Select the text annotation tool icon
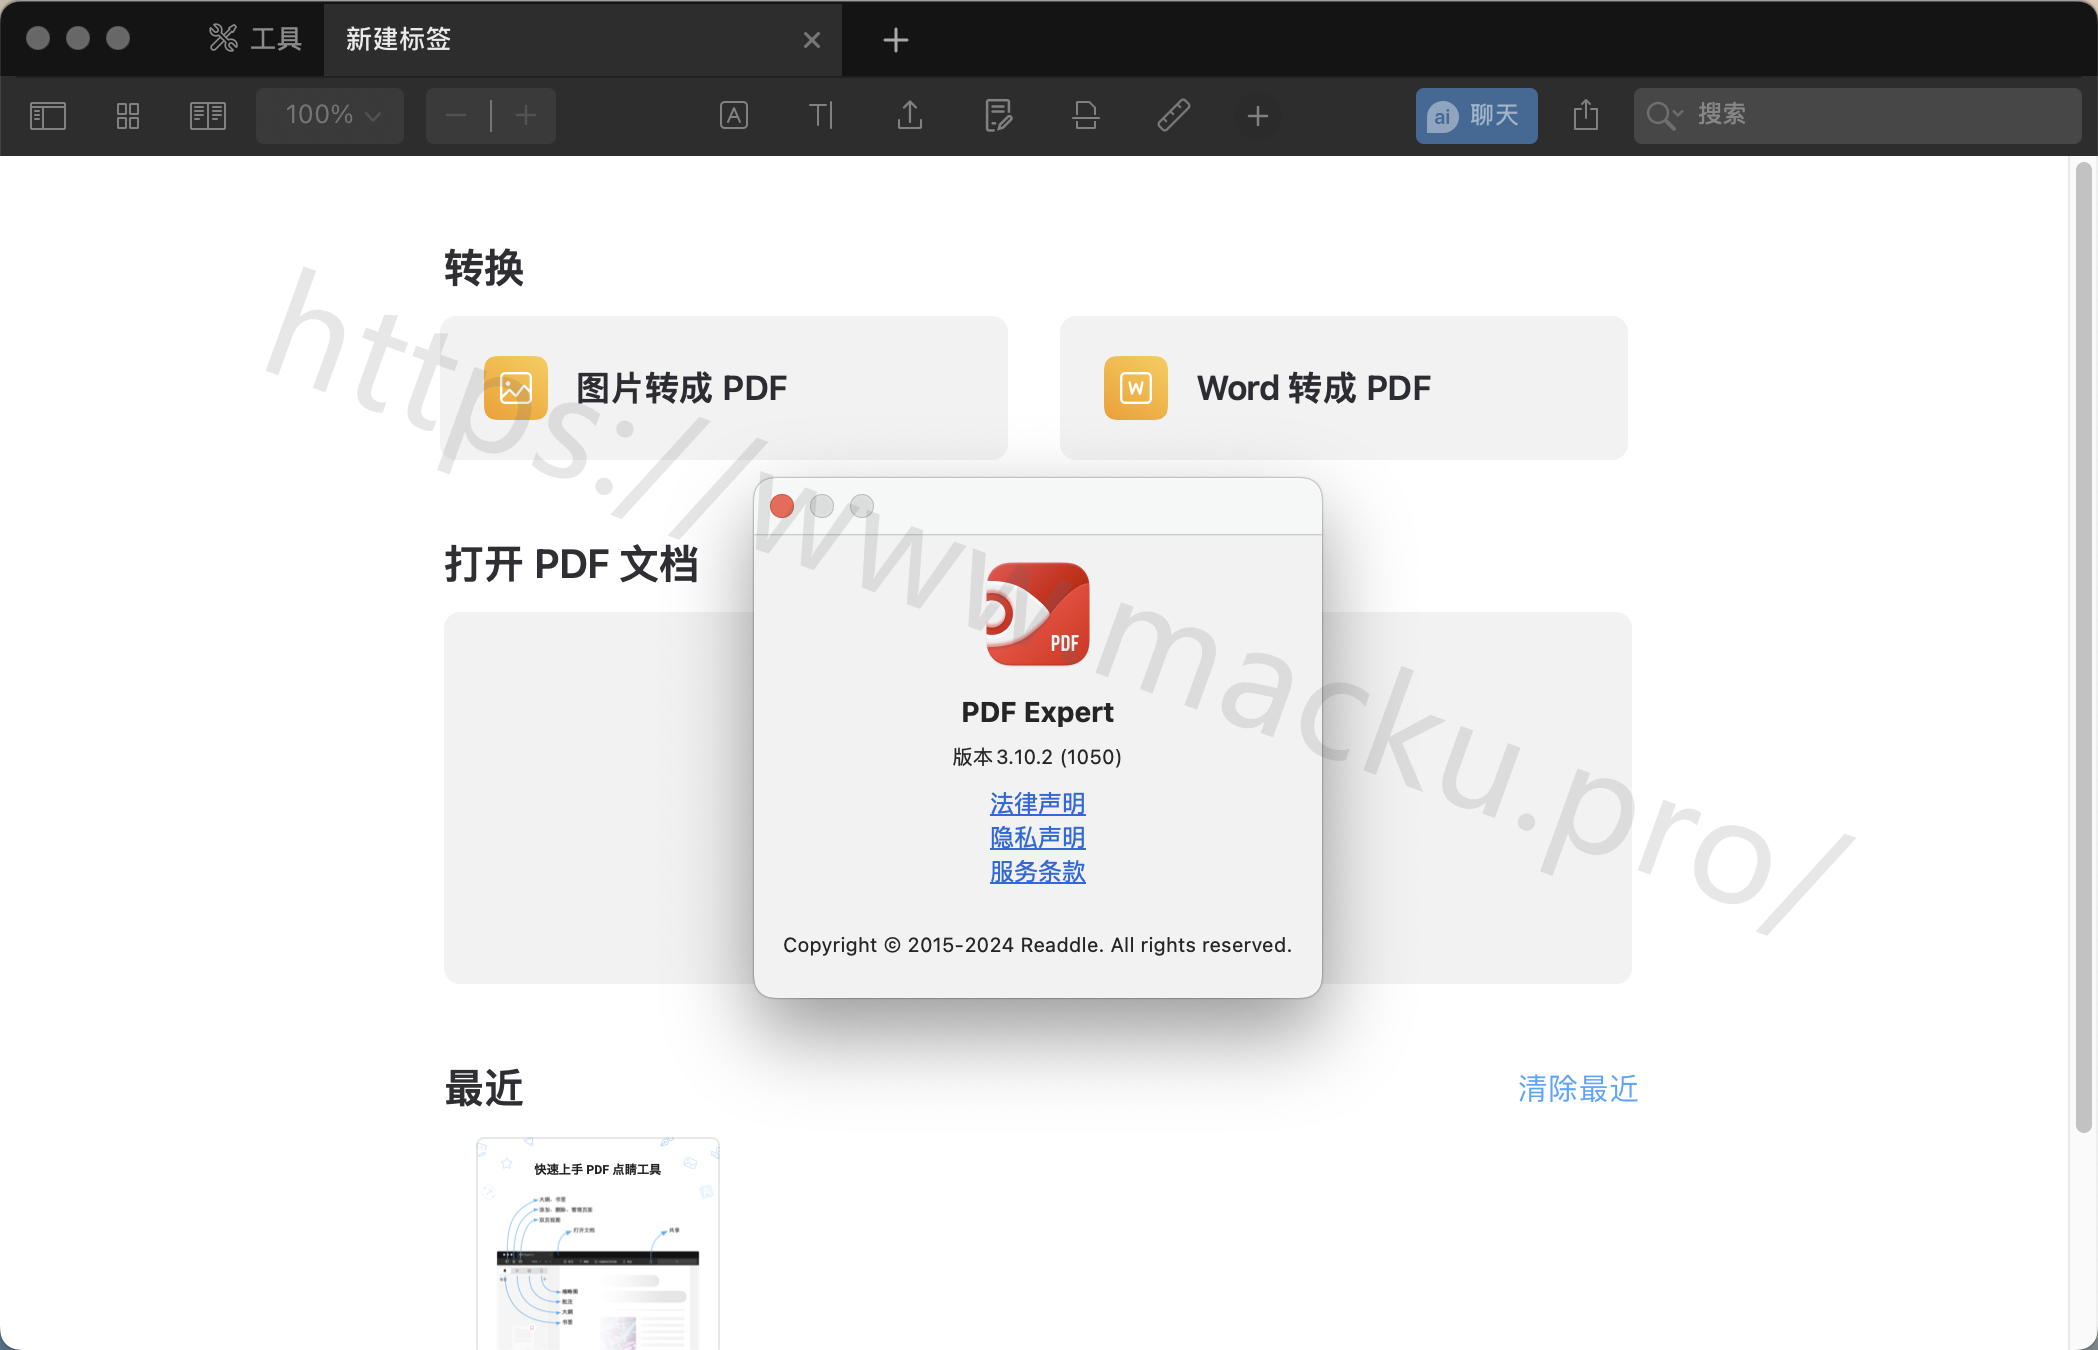Screen dimensions: 2098x1350 point(734,116)
